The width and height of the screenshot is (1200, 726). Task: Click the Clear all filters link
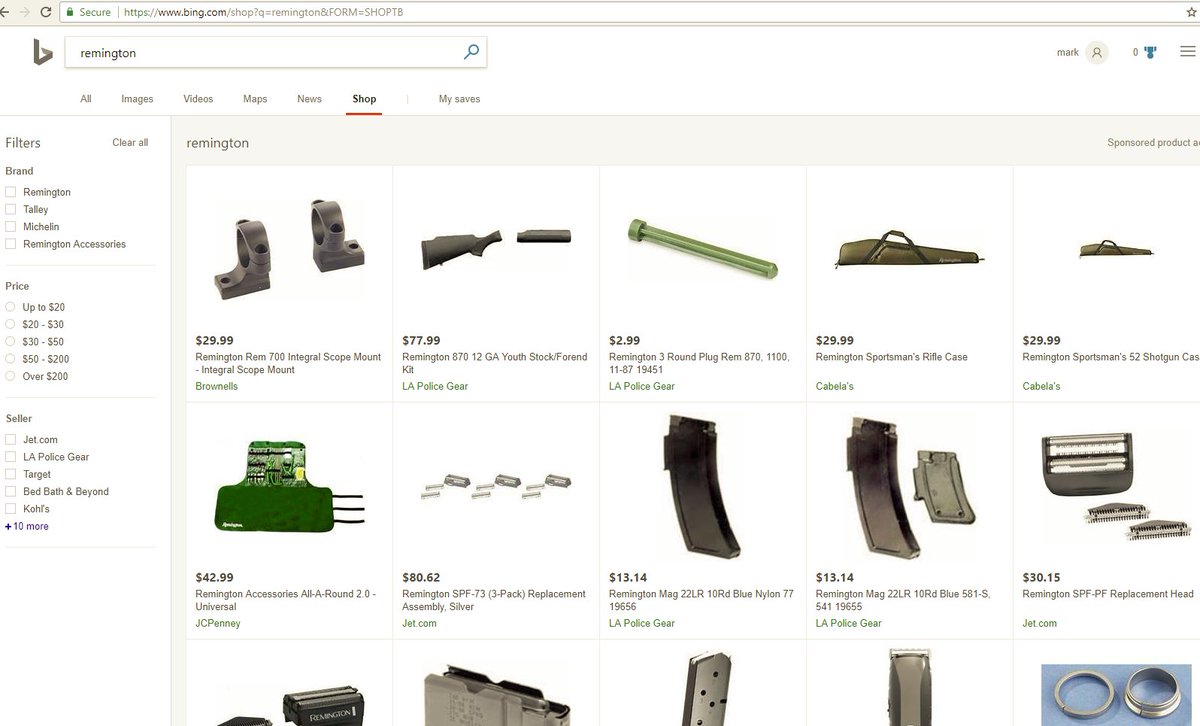130,143
